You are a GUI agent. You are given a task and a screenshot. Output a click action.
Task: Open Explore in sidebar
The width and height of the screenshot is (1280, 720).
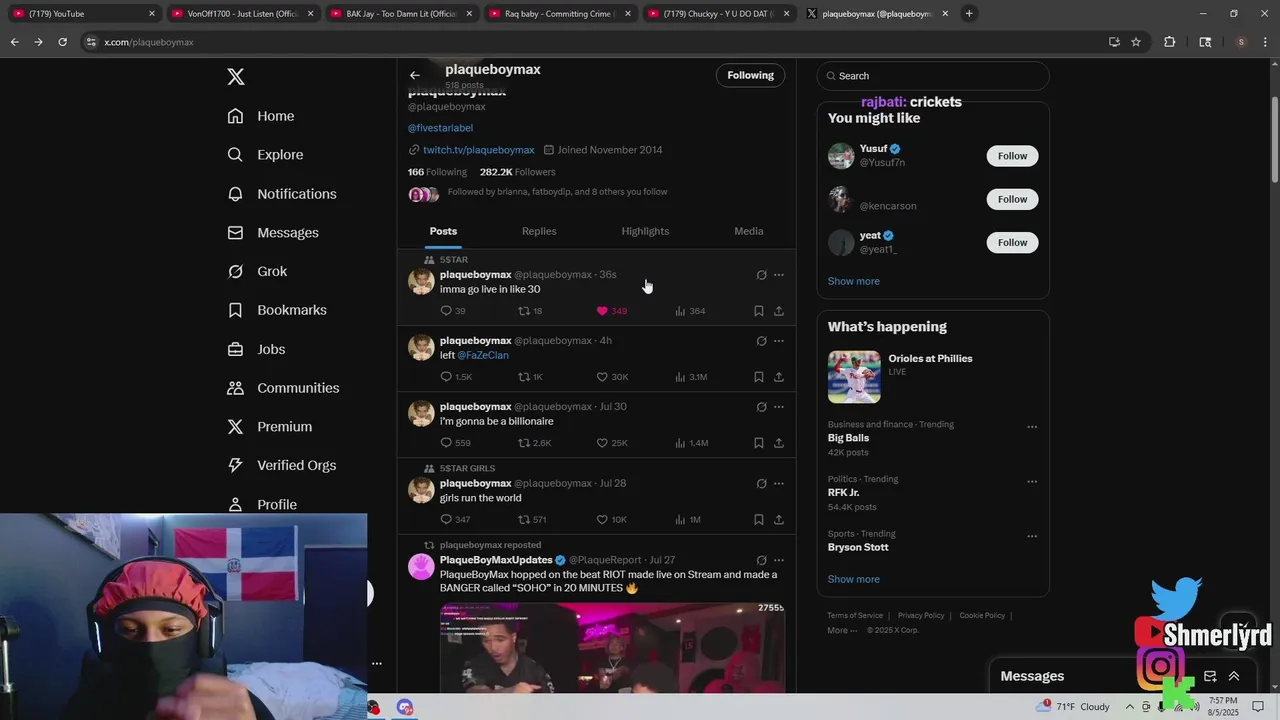(265, 155)
